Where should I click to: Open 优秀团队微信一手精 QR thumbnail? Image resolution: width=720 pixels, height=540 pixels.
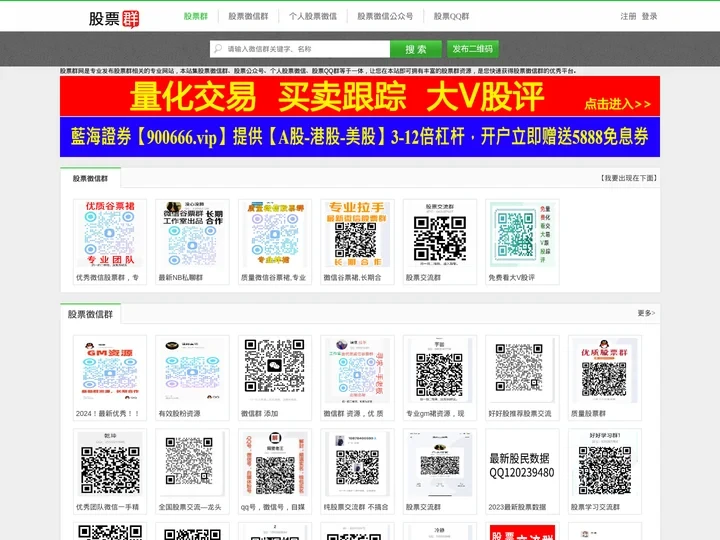click(x=110, y=464)
